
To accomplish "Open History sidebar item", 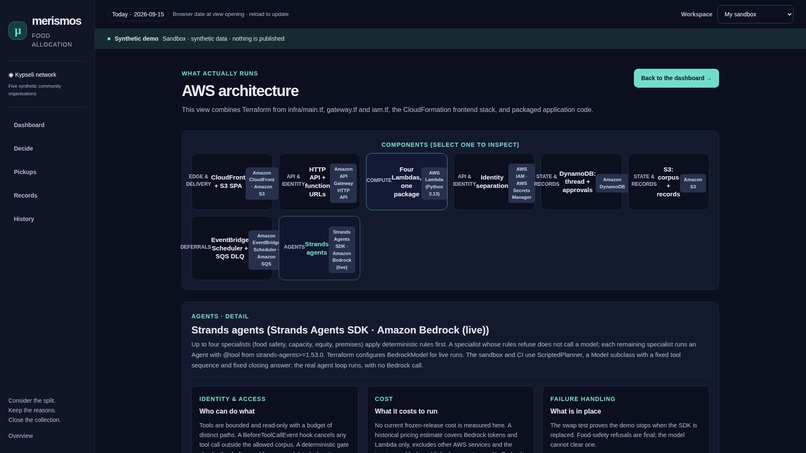I will pyautogui.click(x=24, y=219).
